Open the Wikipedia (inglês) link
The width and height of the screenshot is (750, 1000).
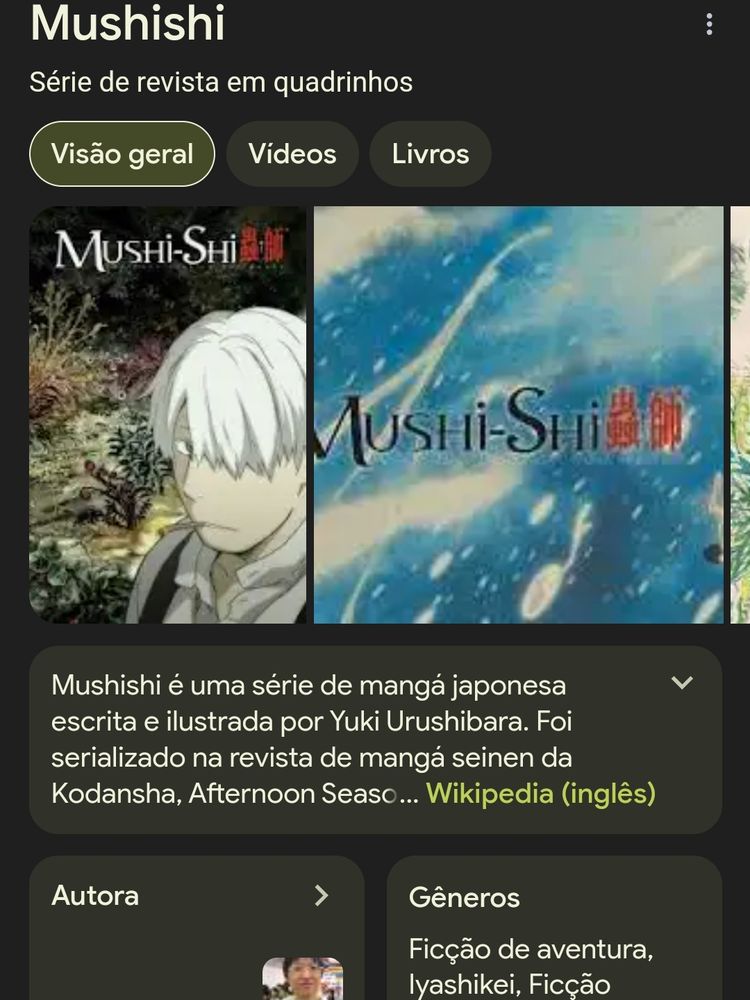[541, 793]
